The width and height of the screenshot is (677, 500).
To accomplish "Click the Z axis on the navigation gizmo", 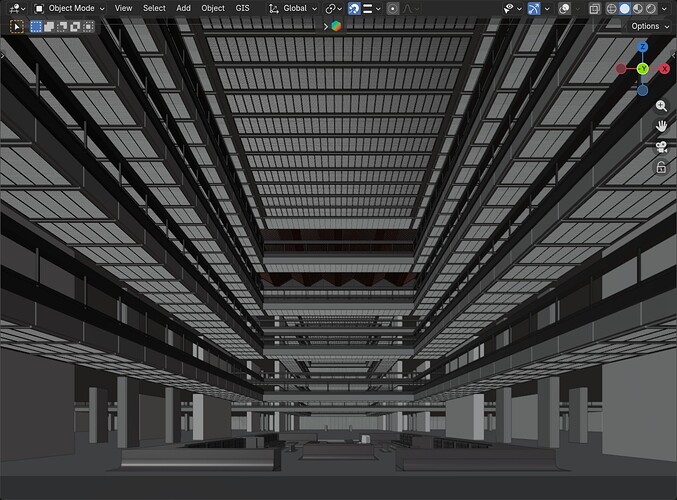I will pyautogui.click(x=642, y=47).
